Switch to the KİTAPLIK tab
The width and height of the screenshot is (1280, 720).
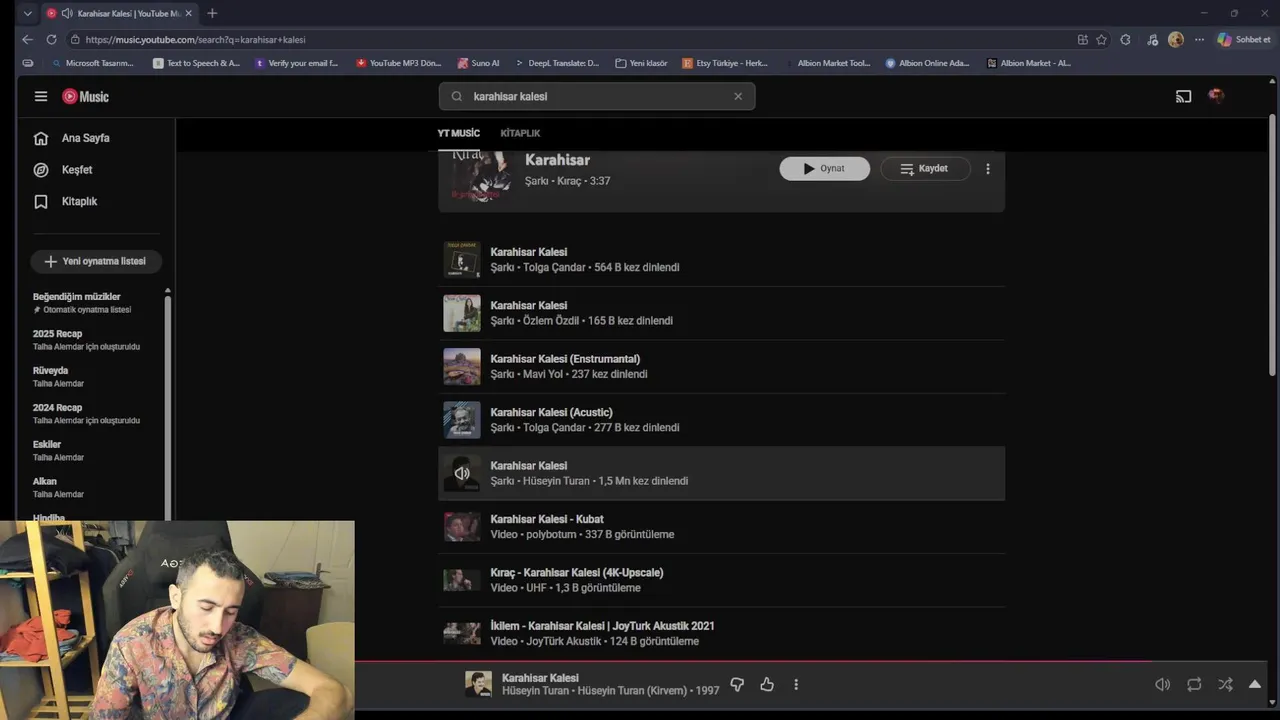click(520, 133)
